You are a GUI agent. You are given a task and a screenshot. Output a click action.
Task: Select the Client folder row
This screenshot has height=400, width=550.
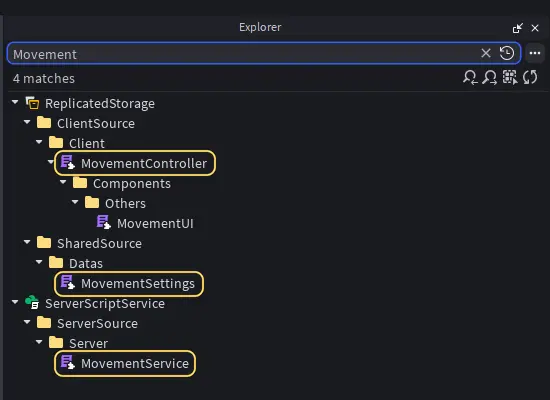(x=87, y=144)
